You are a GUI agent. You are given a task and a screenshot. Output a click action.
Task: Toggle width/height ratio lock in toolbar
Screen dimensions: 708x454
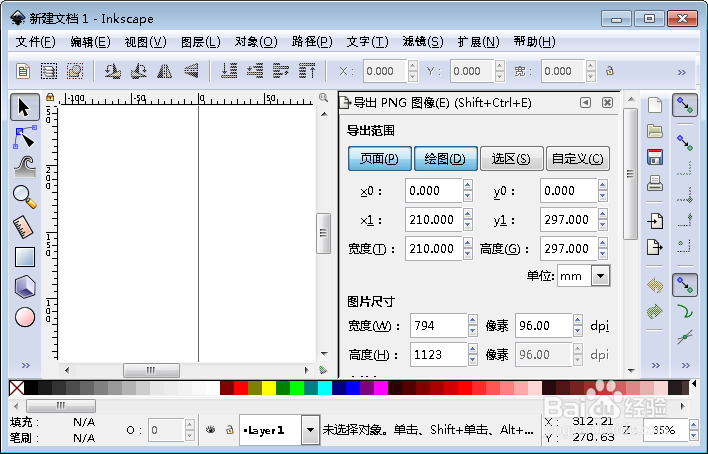coord(610,71)
